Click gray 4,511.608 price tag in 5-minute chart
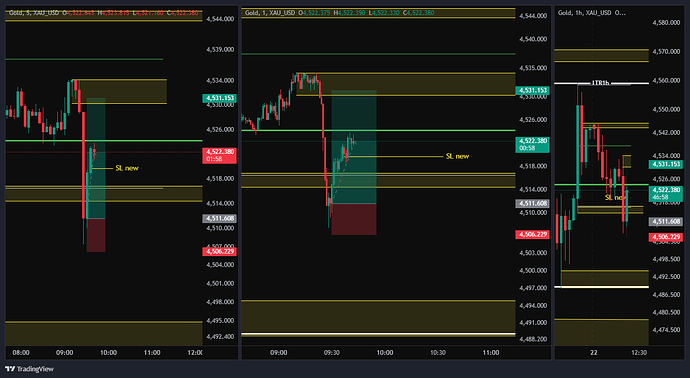This screenshot has height=378, width=690. [219, 218]
